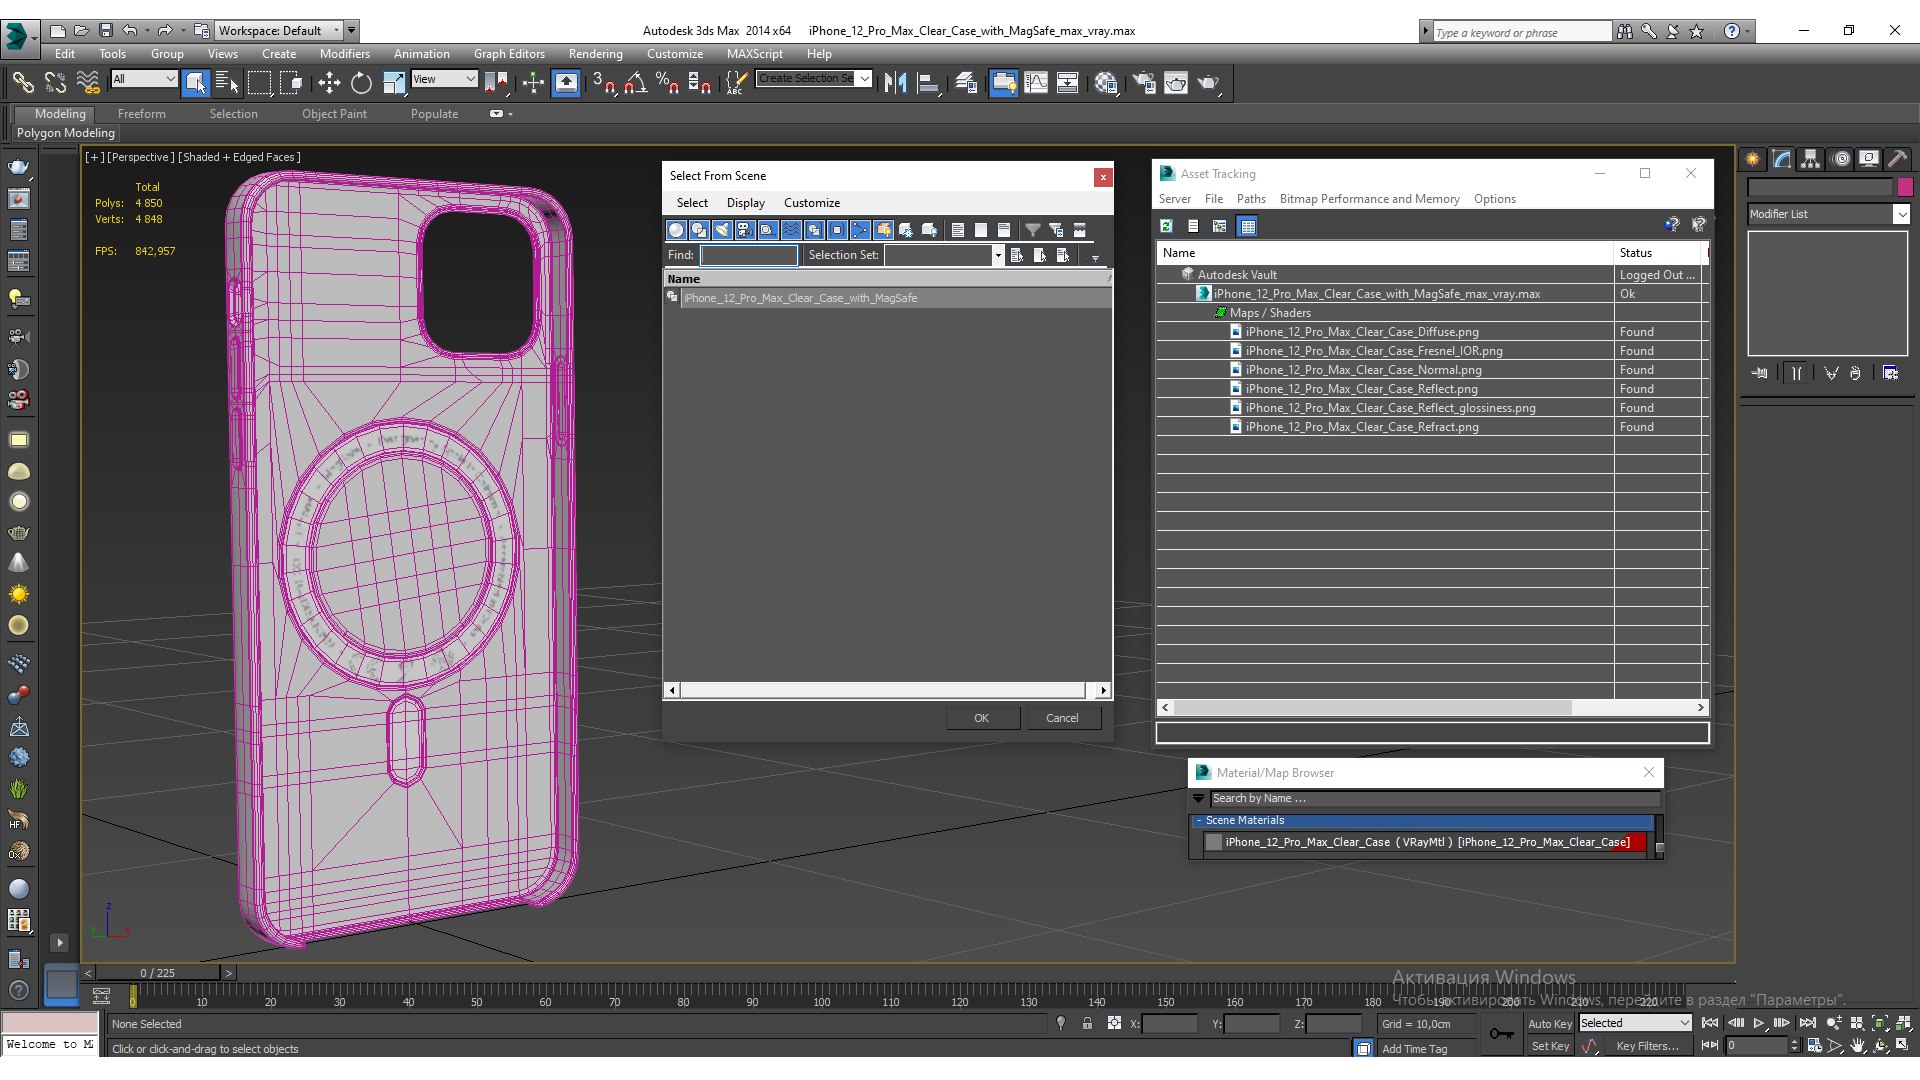The image size is (1920, 1080).
Task: Open the Create Selection Set dropdown
Action: [x=814, y=79]
